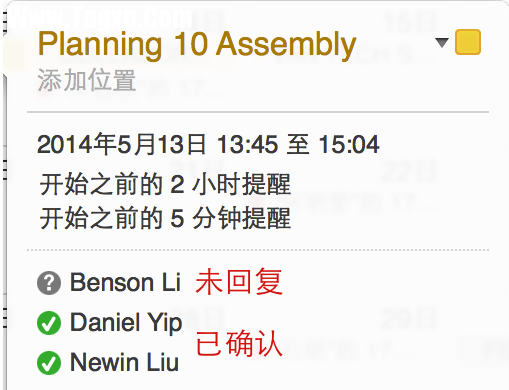Click the yellow calendar color swatch
Viewport: 509px width, 390px height.
pos(468,42)
